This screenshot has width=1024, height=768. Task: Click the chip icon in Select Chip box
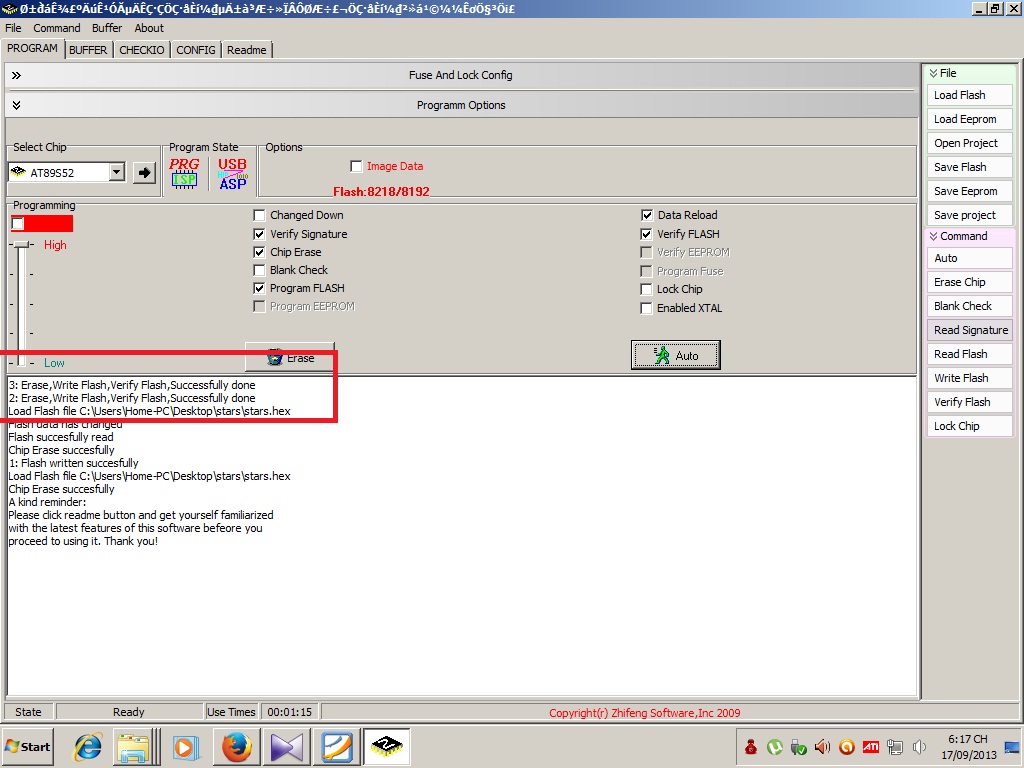[18, 172]
